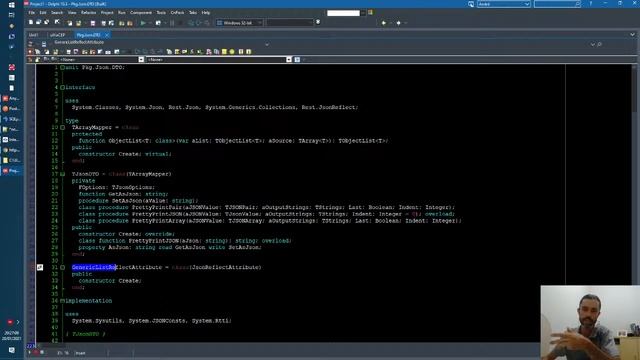Screen dimensions: 640x360
Task: Run the project with the green play icon
Action: click(143, 23)
